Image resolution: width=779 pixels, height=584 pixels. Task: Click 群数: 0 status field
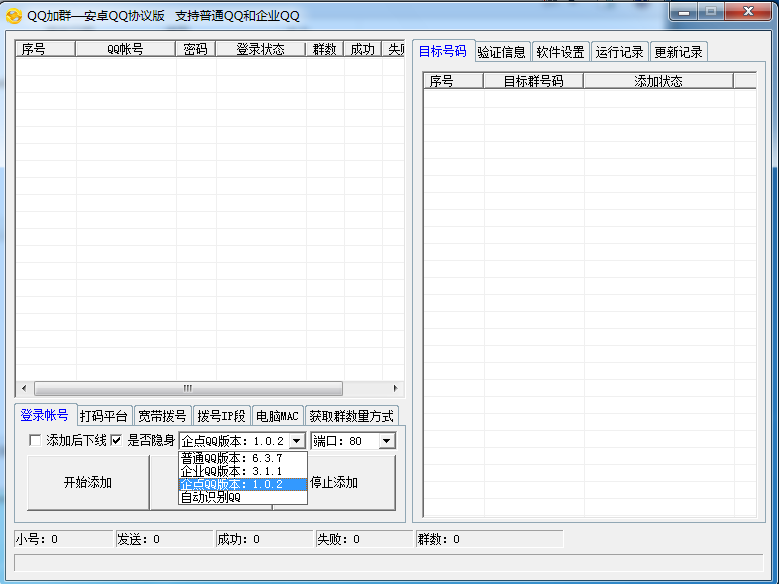click(490, 539)
